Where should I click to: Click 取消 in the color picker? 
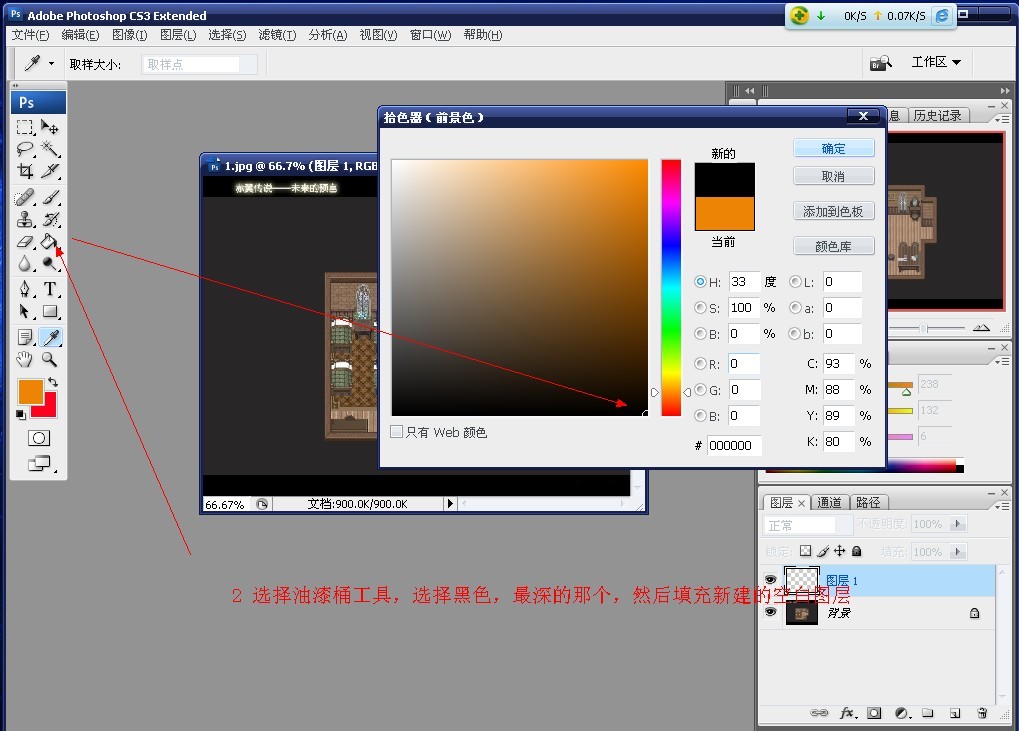[833, 176]
